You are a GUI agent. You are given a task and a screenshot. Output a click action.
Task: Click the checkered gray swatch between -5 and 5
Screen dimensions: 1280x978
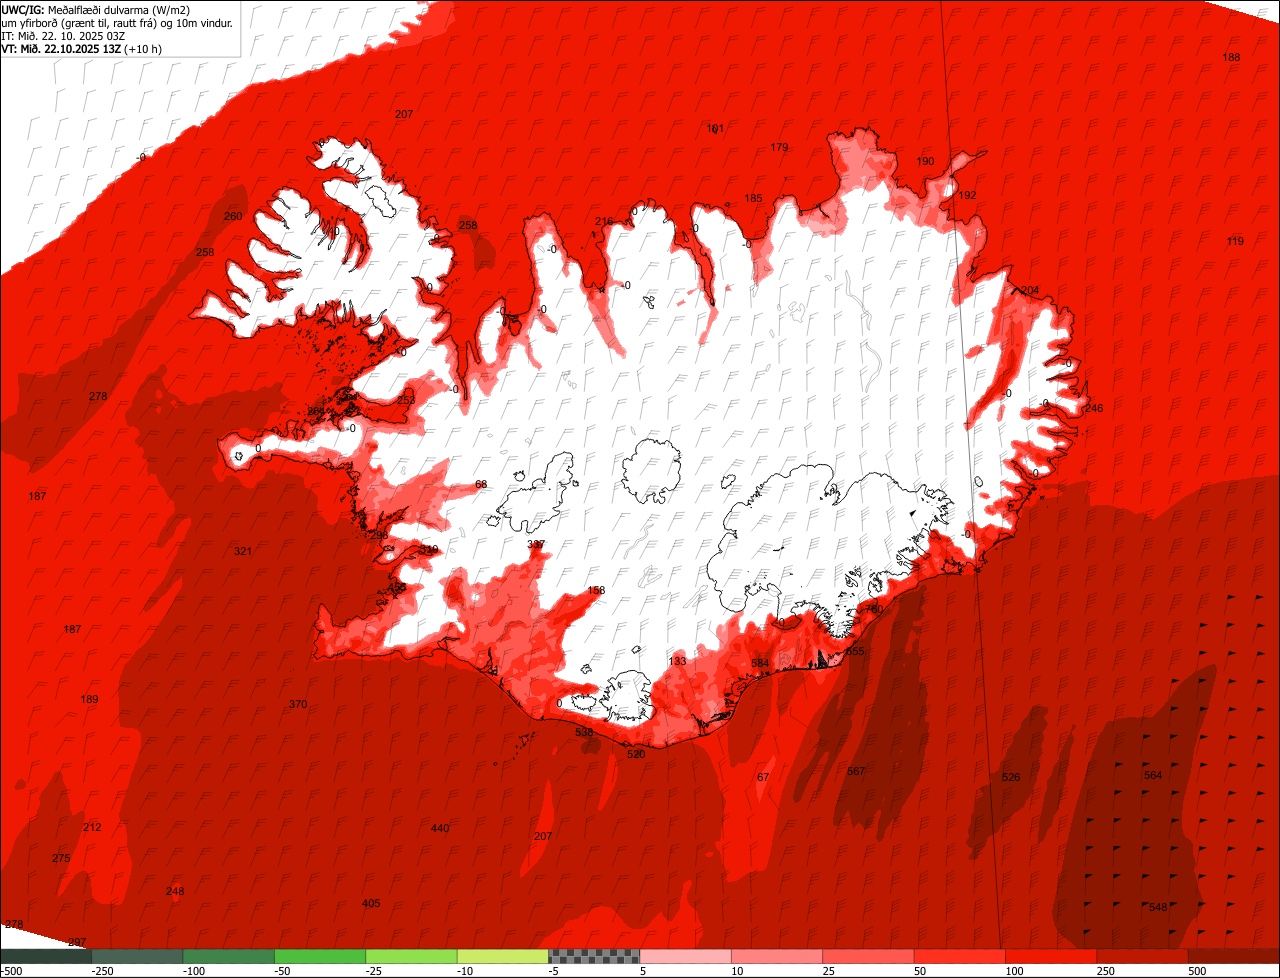pyautogui.click(x=594, y=956)
